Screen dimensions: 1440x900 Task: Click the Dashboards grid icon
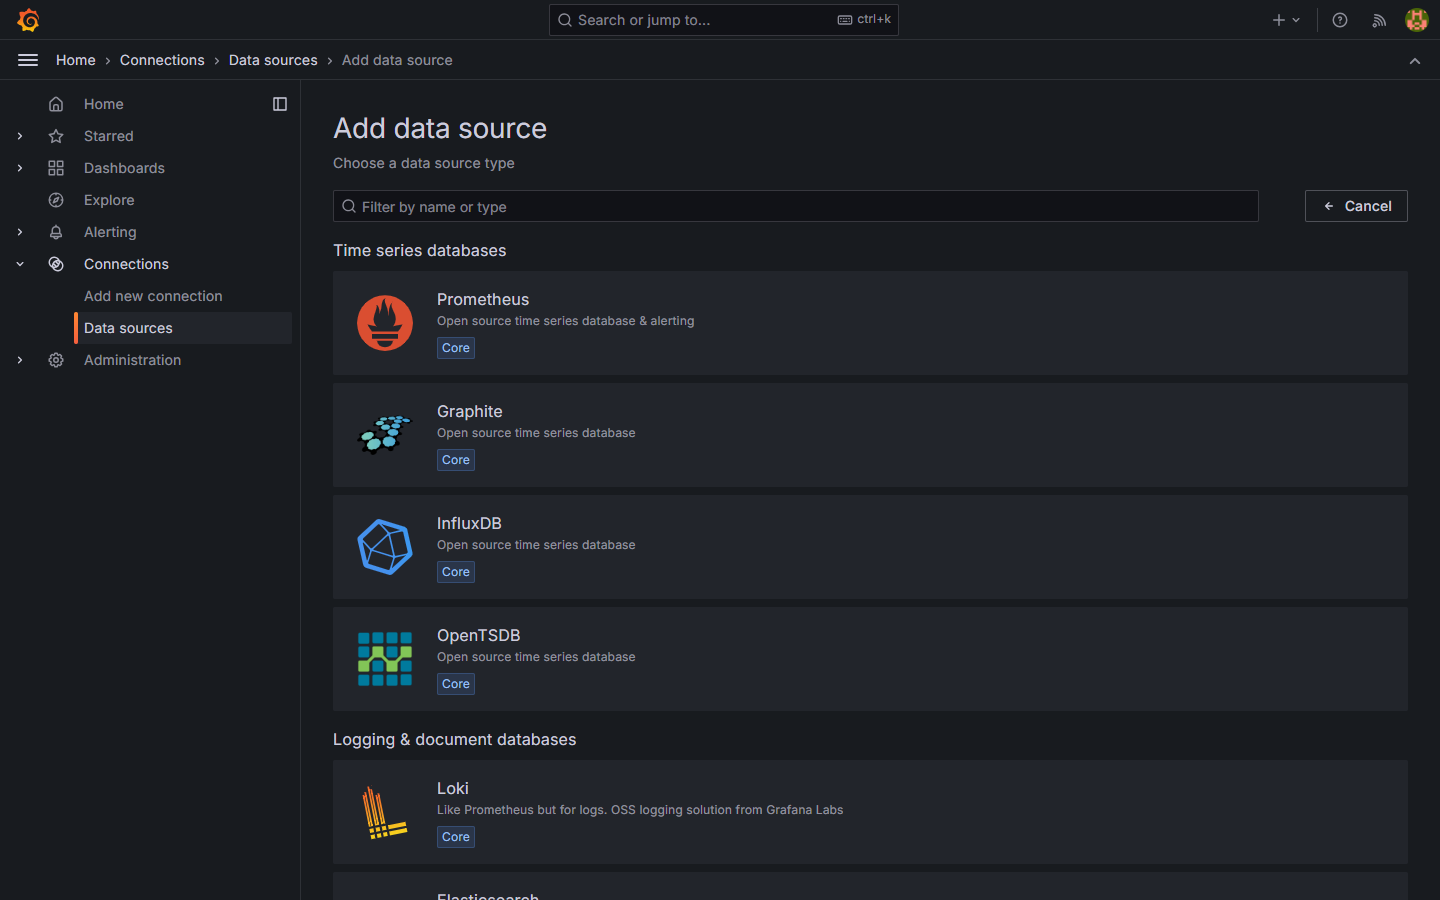(x=56, y=168)
